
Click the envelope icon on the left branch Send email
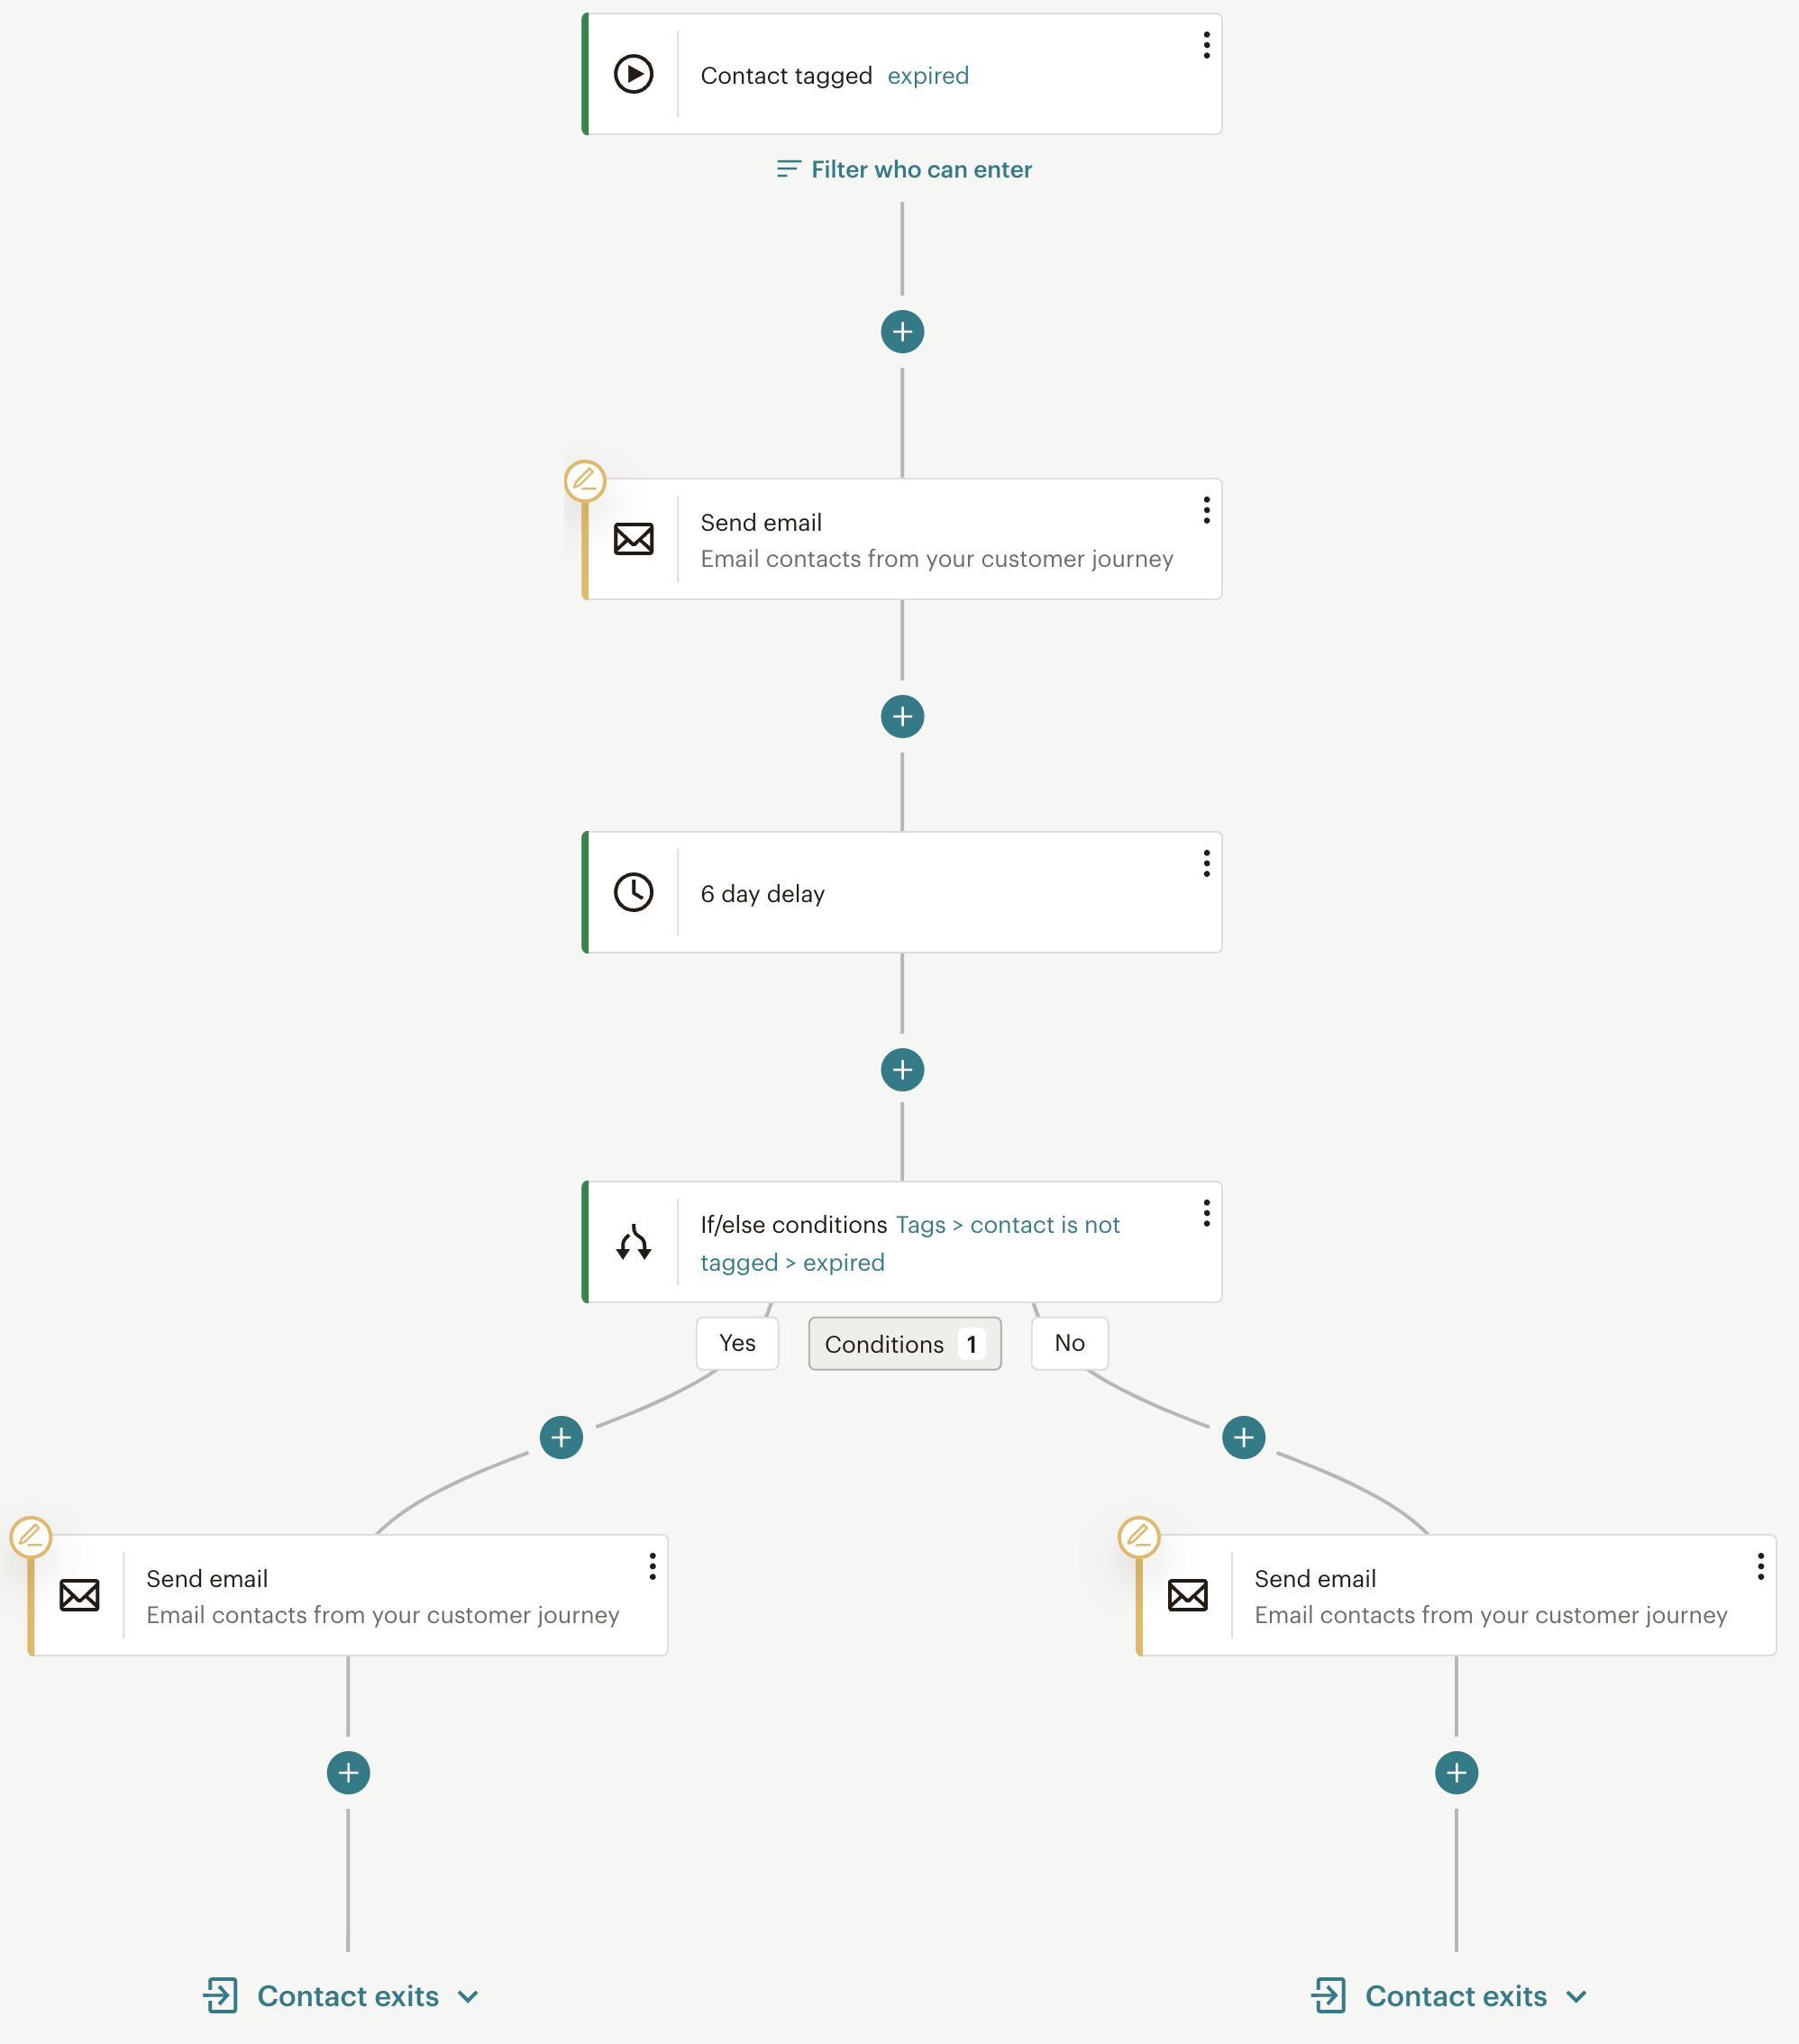[x=79, y=1595]
